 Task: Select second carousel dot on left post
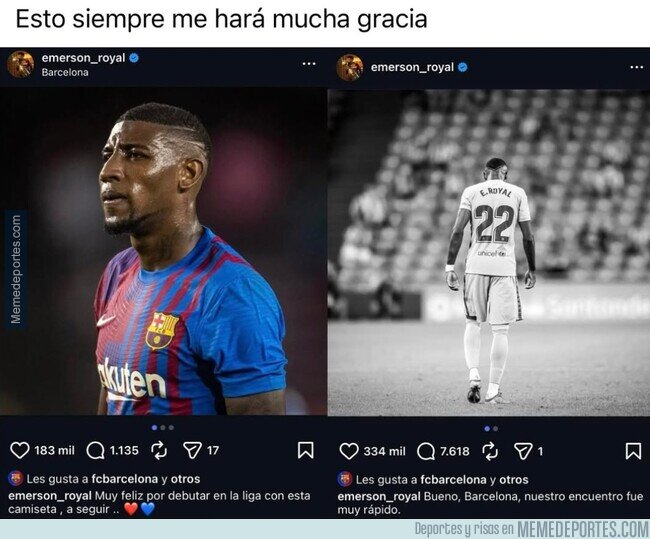tap(163, 427)
